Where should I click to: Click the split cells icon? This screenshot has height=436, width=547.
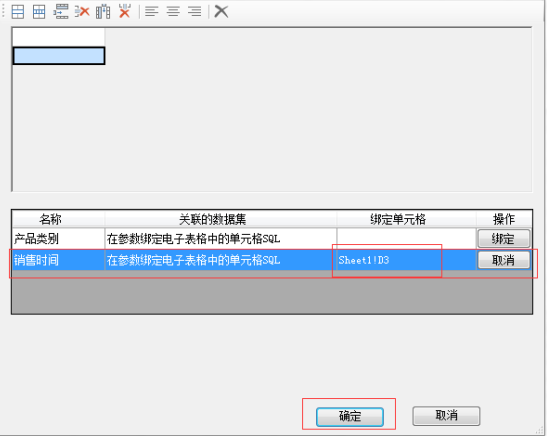click(39, 12)
